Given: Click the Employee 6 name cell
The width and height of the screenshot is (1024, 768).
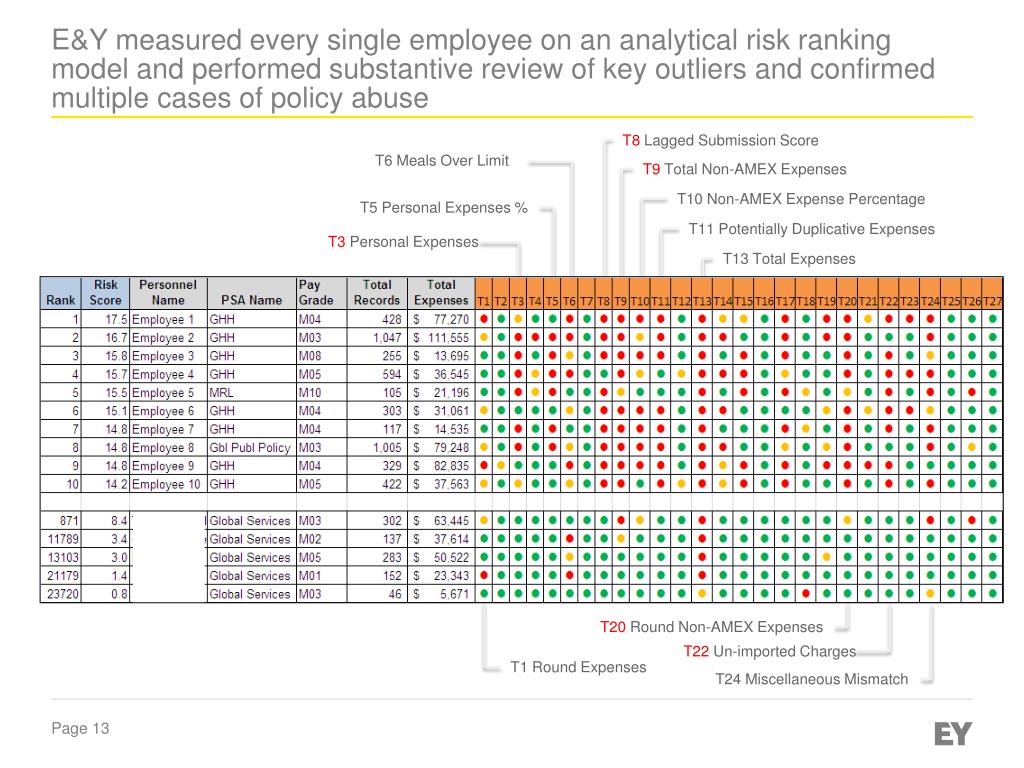Looking at the screenshot, I should tap(168, 411).
